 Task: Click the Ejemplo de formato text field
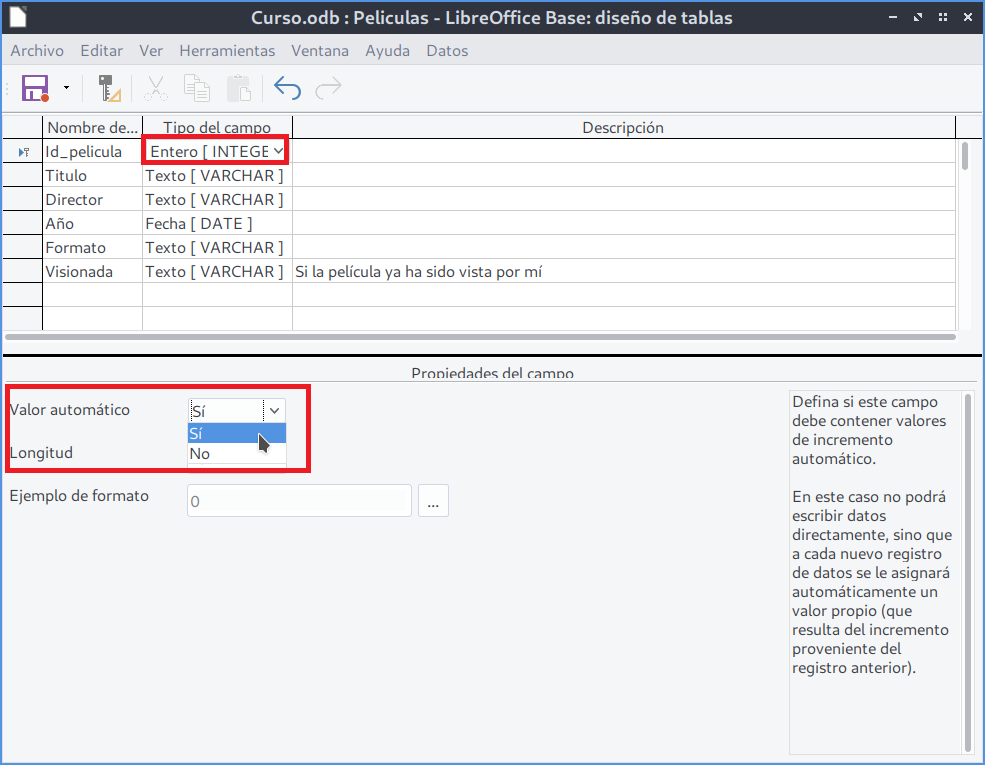click(299, 501)
